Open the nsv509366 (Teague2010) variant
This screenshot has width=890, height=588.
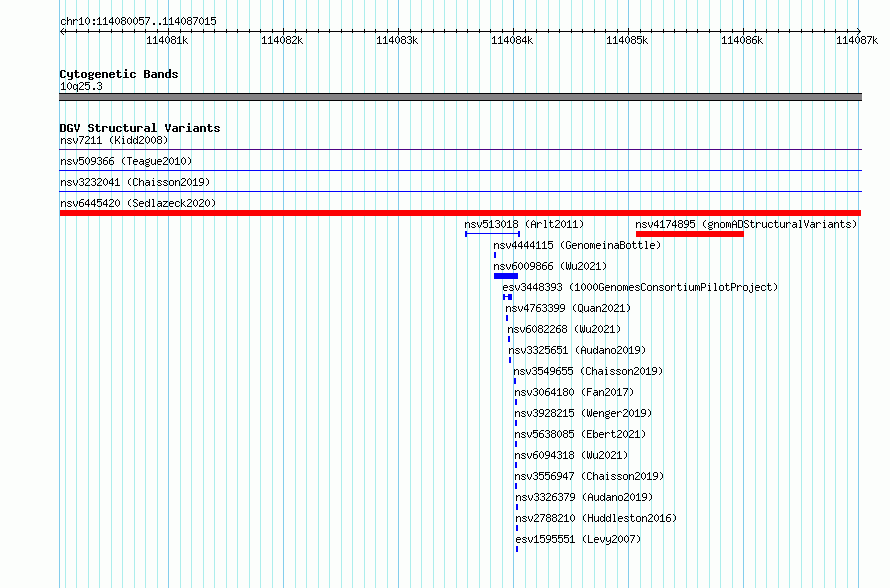point(126,161)
